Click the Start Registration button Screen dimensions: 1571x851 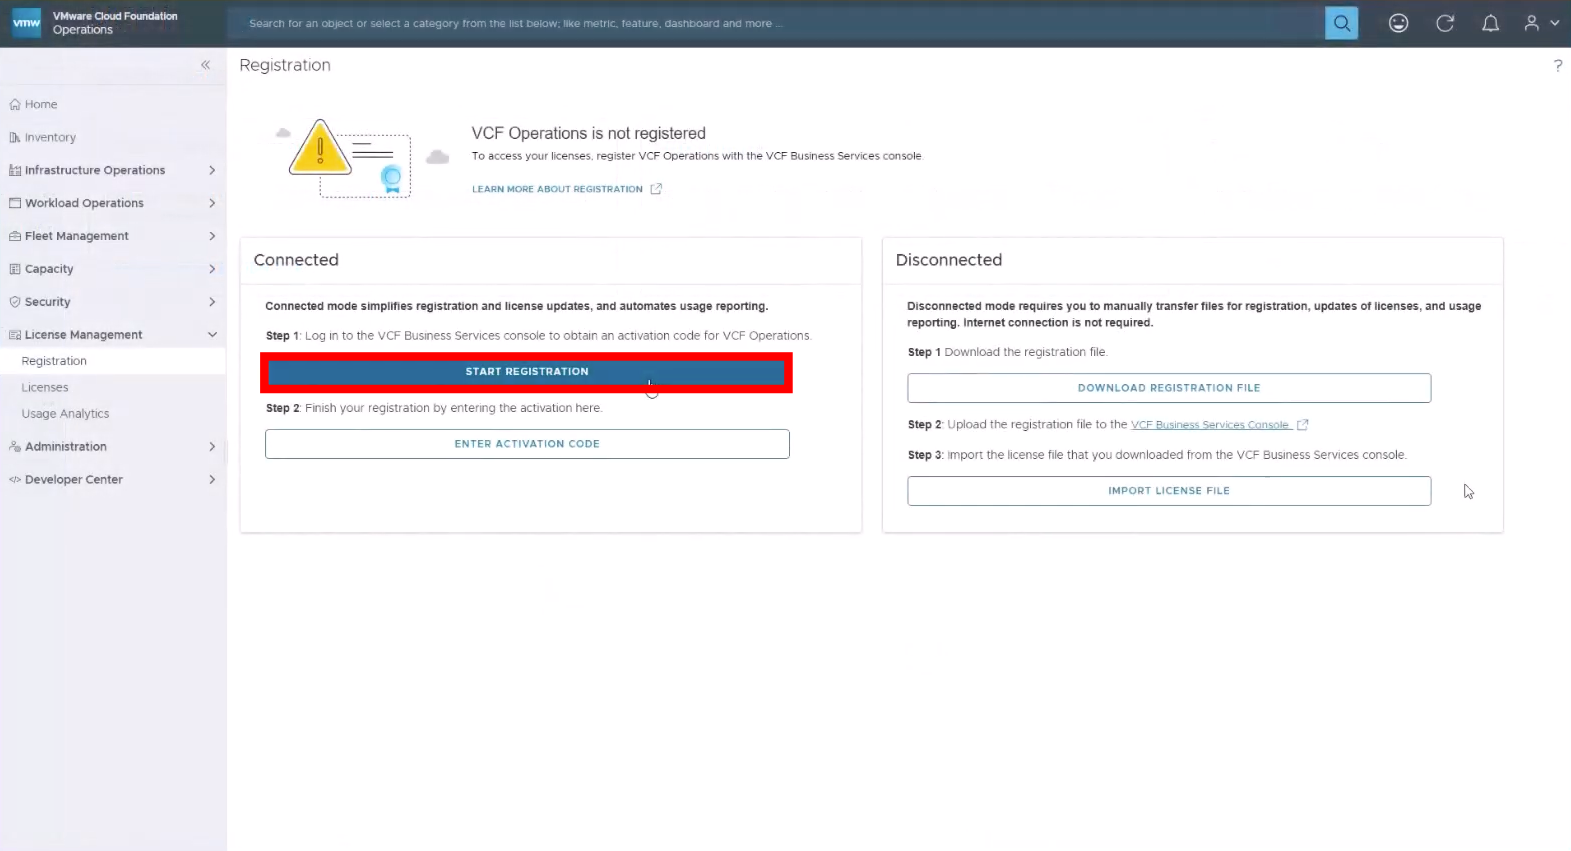point(527,372)
